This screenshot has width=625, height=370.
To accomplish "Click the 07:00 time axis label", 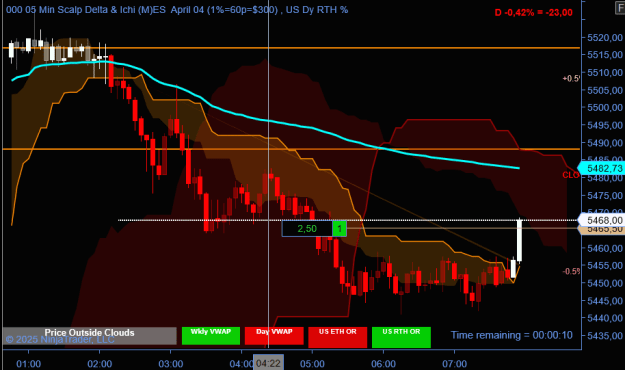I will [x=454, y=364].
